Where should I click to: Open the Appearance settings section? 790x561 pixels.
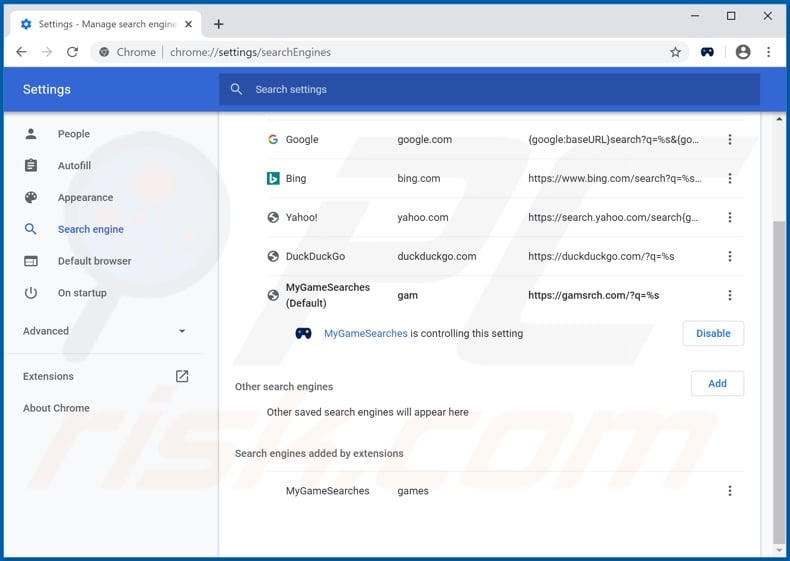(x=85, y=198)
